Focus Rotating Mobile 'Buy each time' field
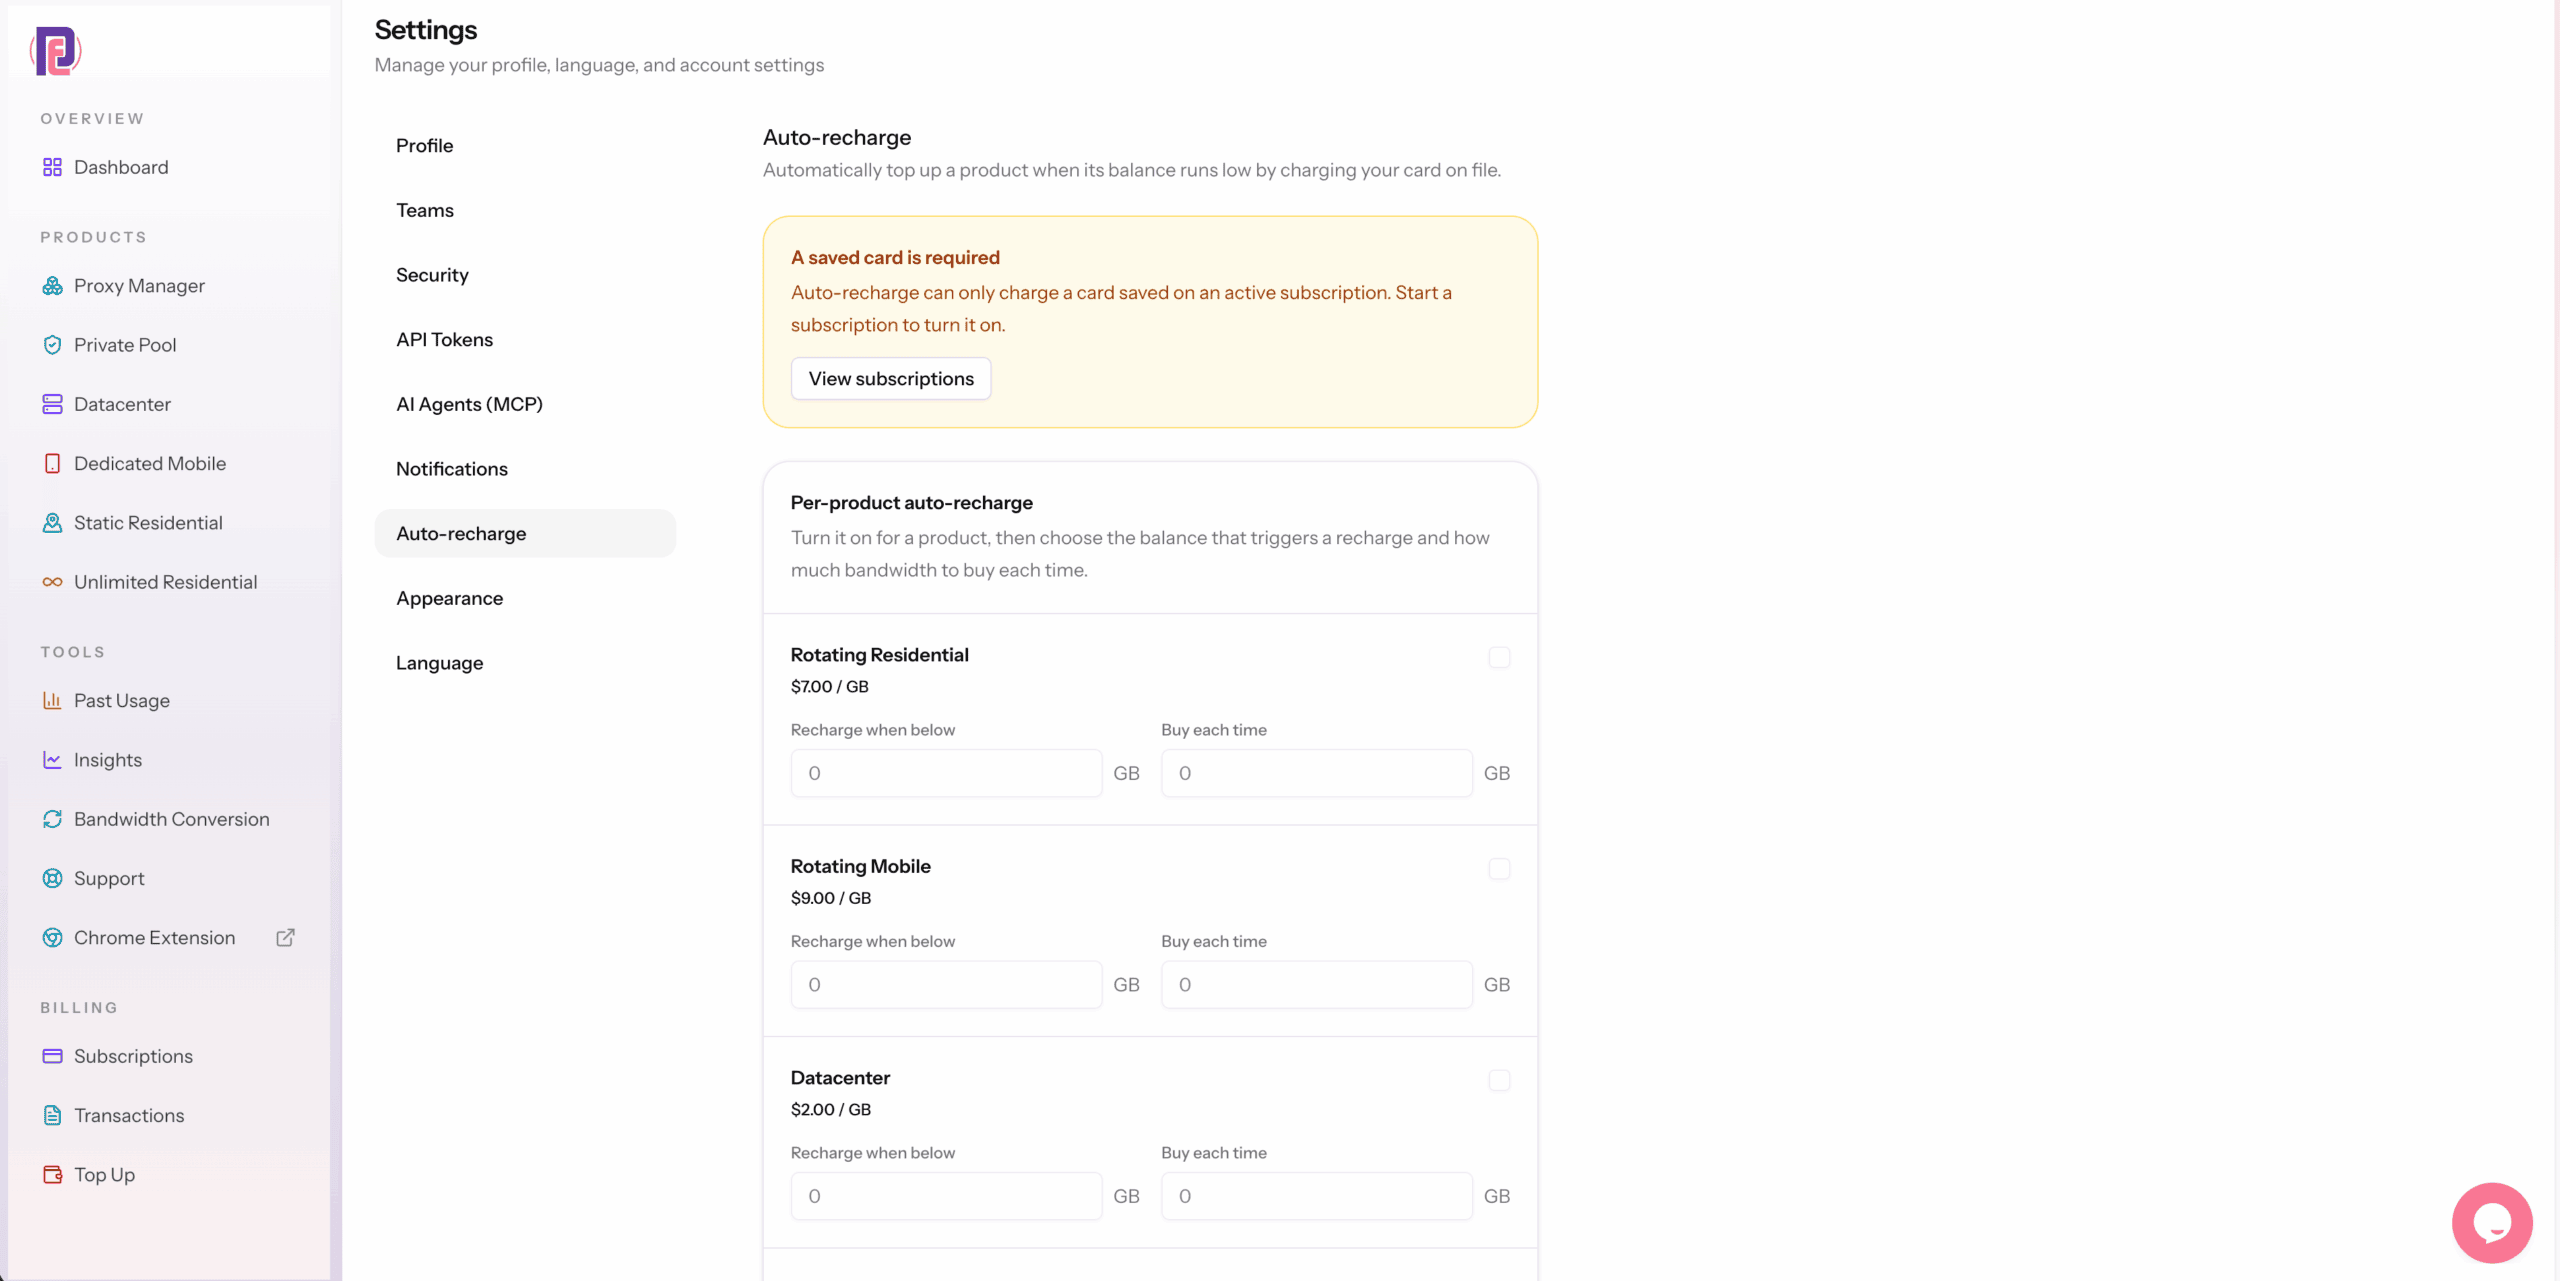 [x=1316, y=985]
